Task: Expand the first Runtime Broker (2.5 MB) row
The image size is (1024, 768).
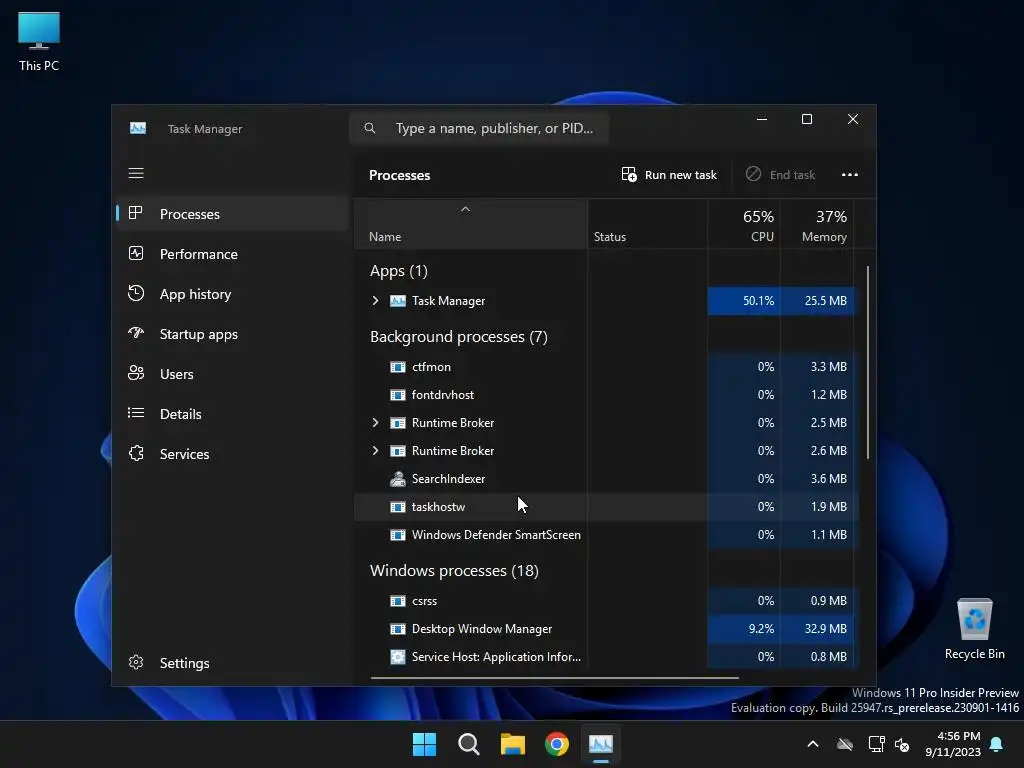Action: [376, 423]
